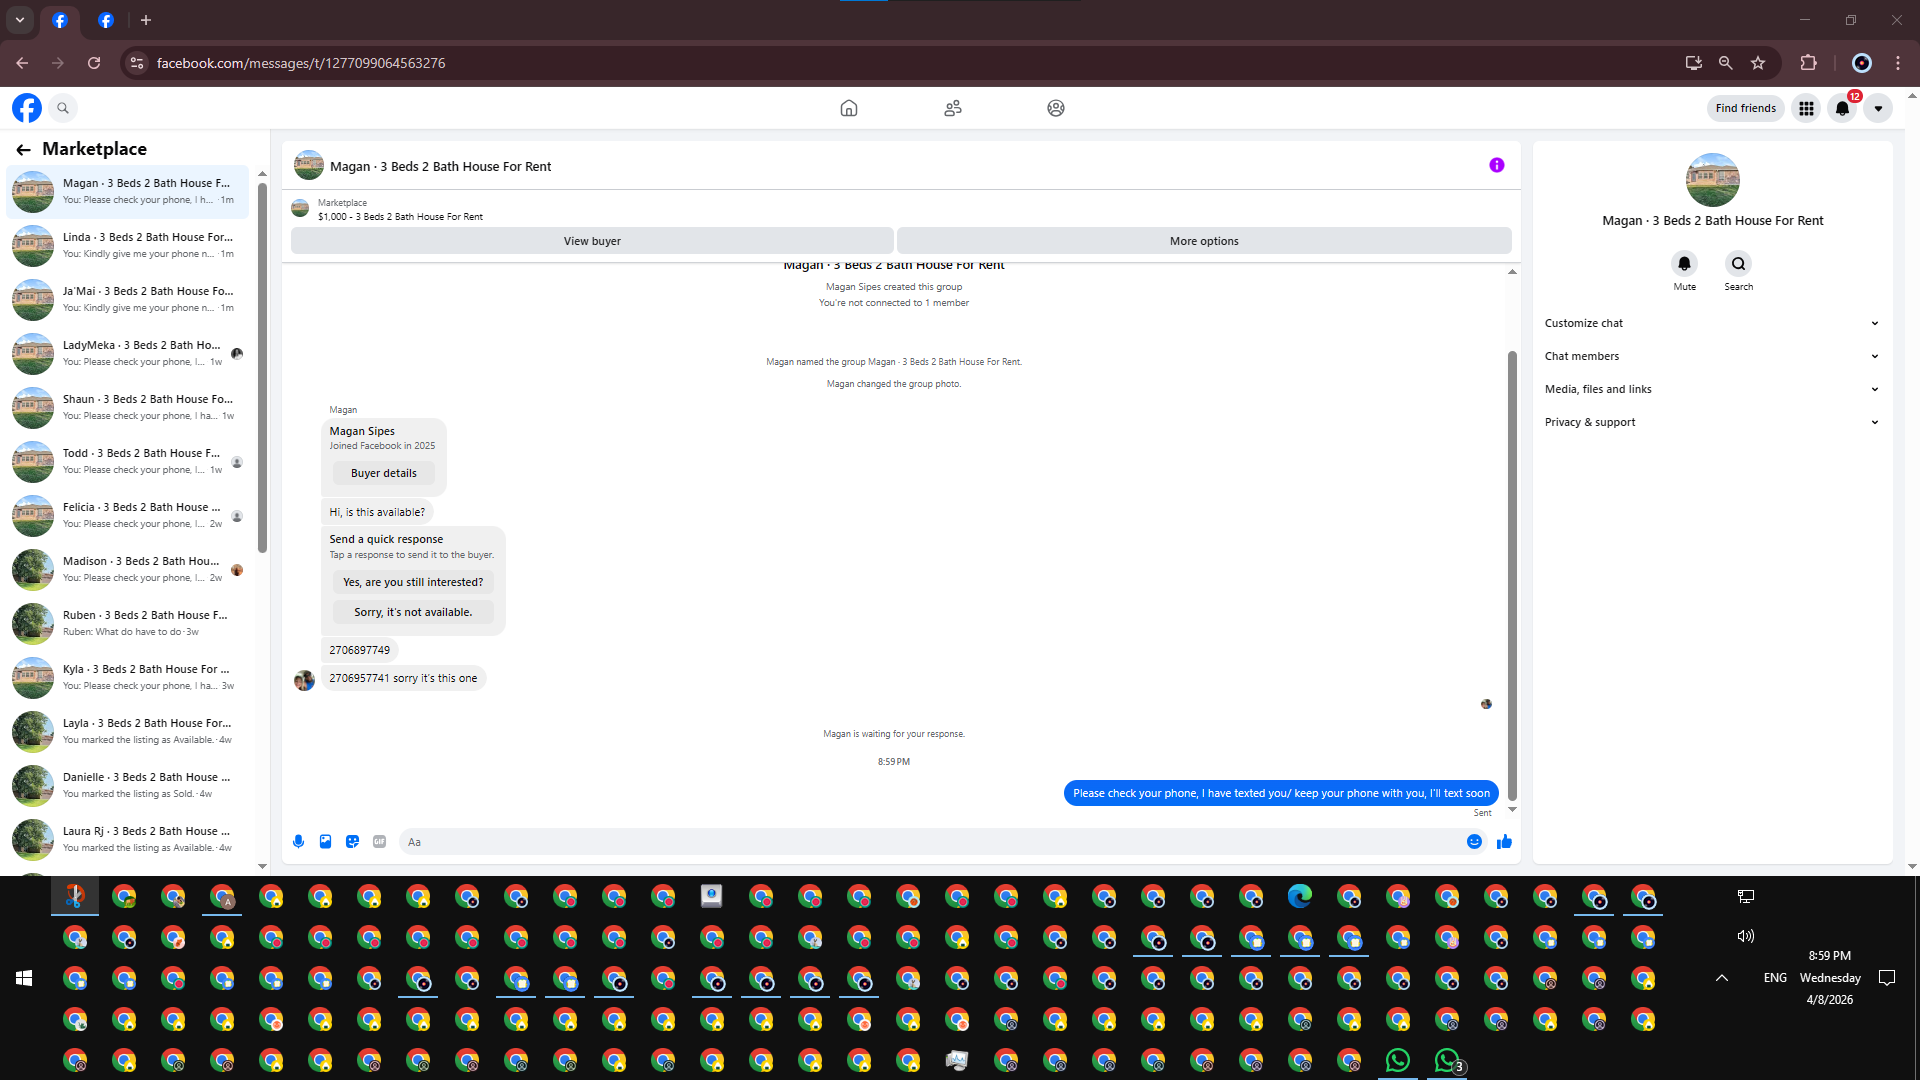Open the sticker picker icon
The image size is (1920, 1080).
click(x=352, y=842)
